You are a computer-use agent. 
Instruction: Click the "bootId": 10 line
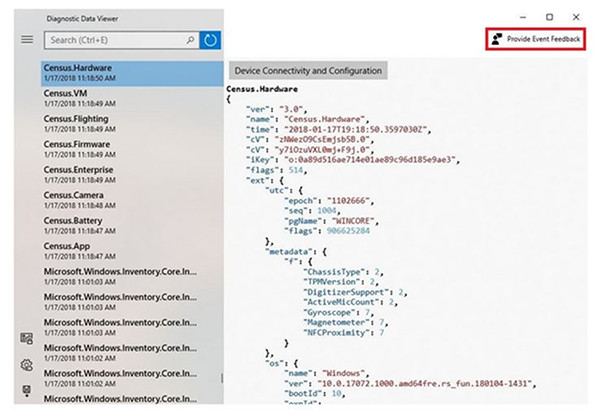pos(315,393)
